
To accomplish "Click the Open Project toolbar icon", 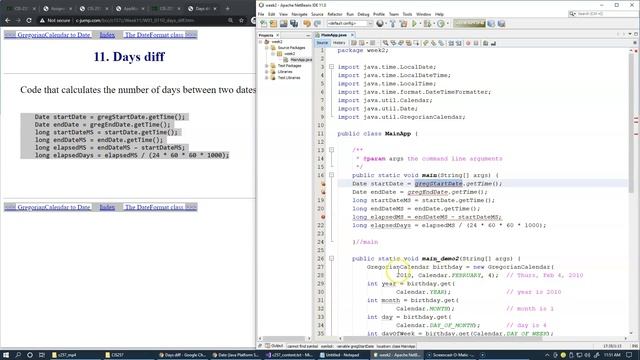I will [283, 24].
